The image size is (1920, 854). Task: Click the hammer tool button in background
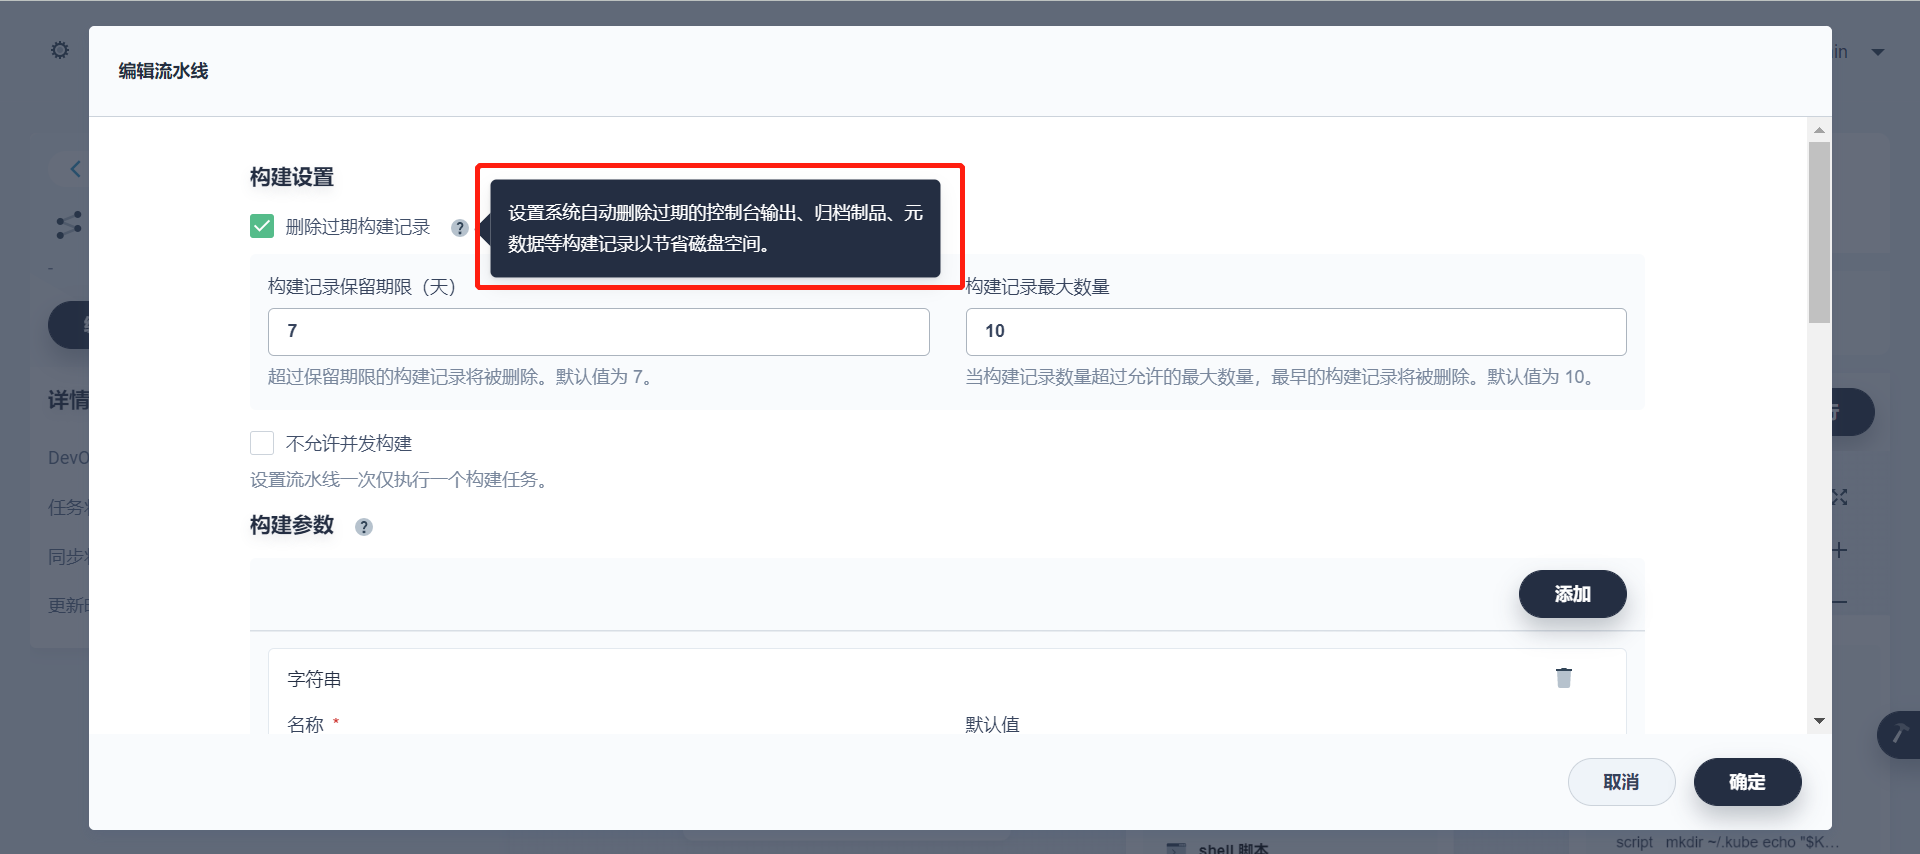(x=1898, y=735)
